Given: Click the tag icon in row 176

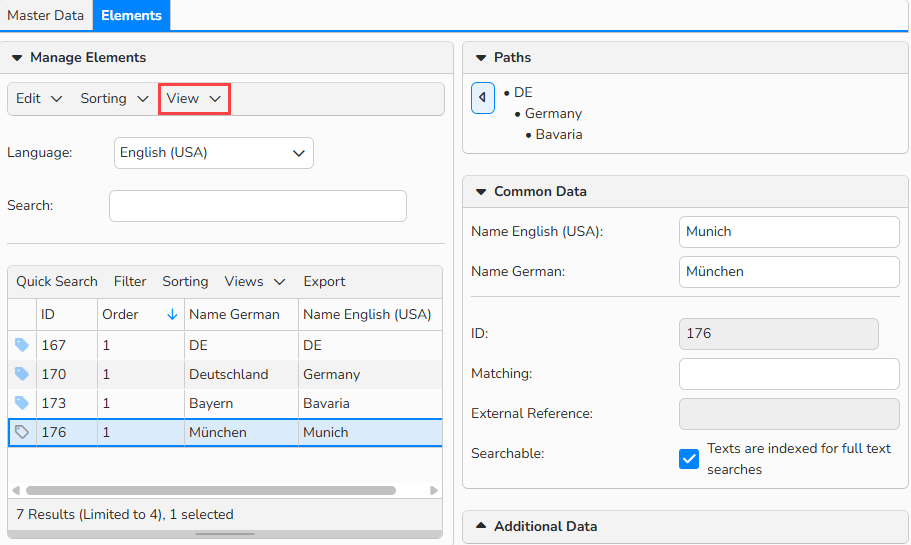Looking at the screenshot, I should 21,432.
